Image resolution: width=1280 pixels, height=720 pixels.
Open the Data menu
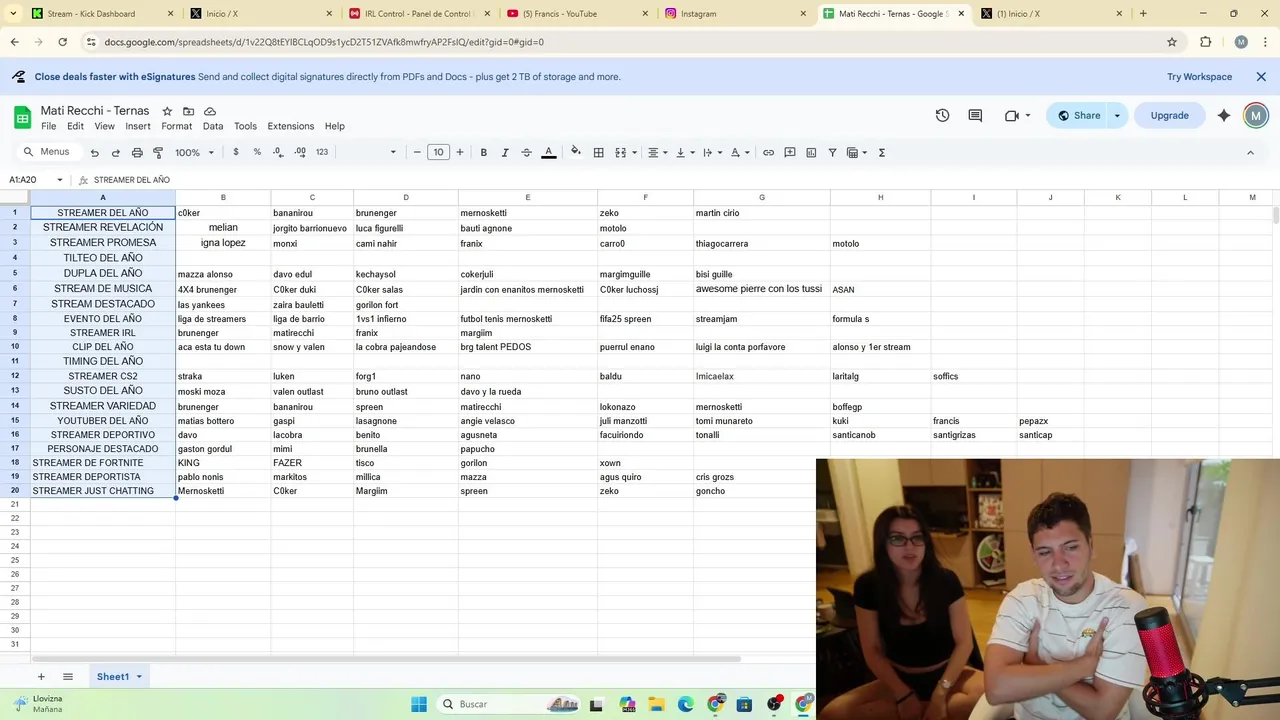213,126
